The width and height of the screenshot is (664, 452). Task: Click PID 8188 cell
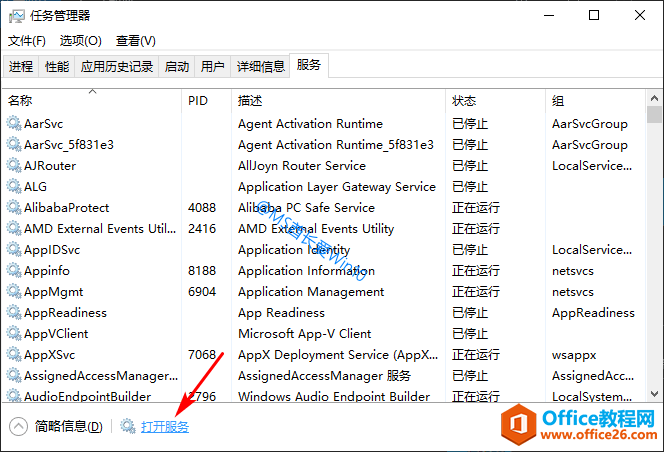202,270
